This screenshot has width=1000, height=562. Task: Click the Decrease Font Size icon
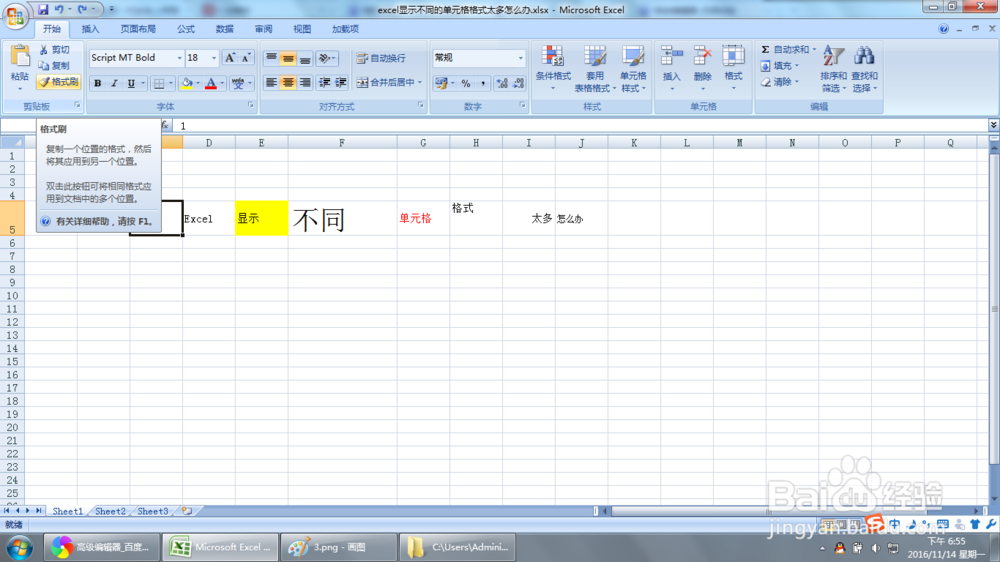pos(245,58)
